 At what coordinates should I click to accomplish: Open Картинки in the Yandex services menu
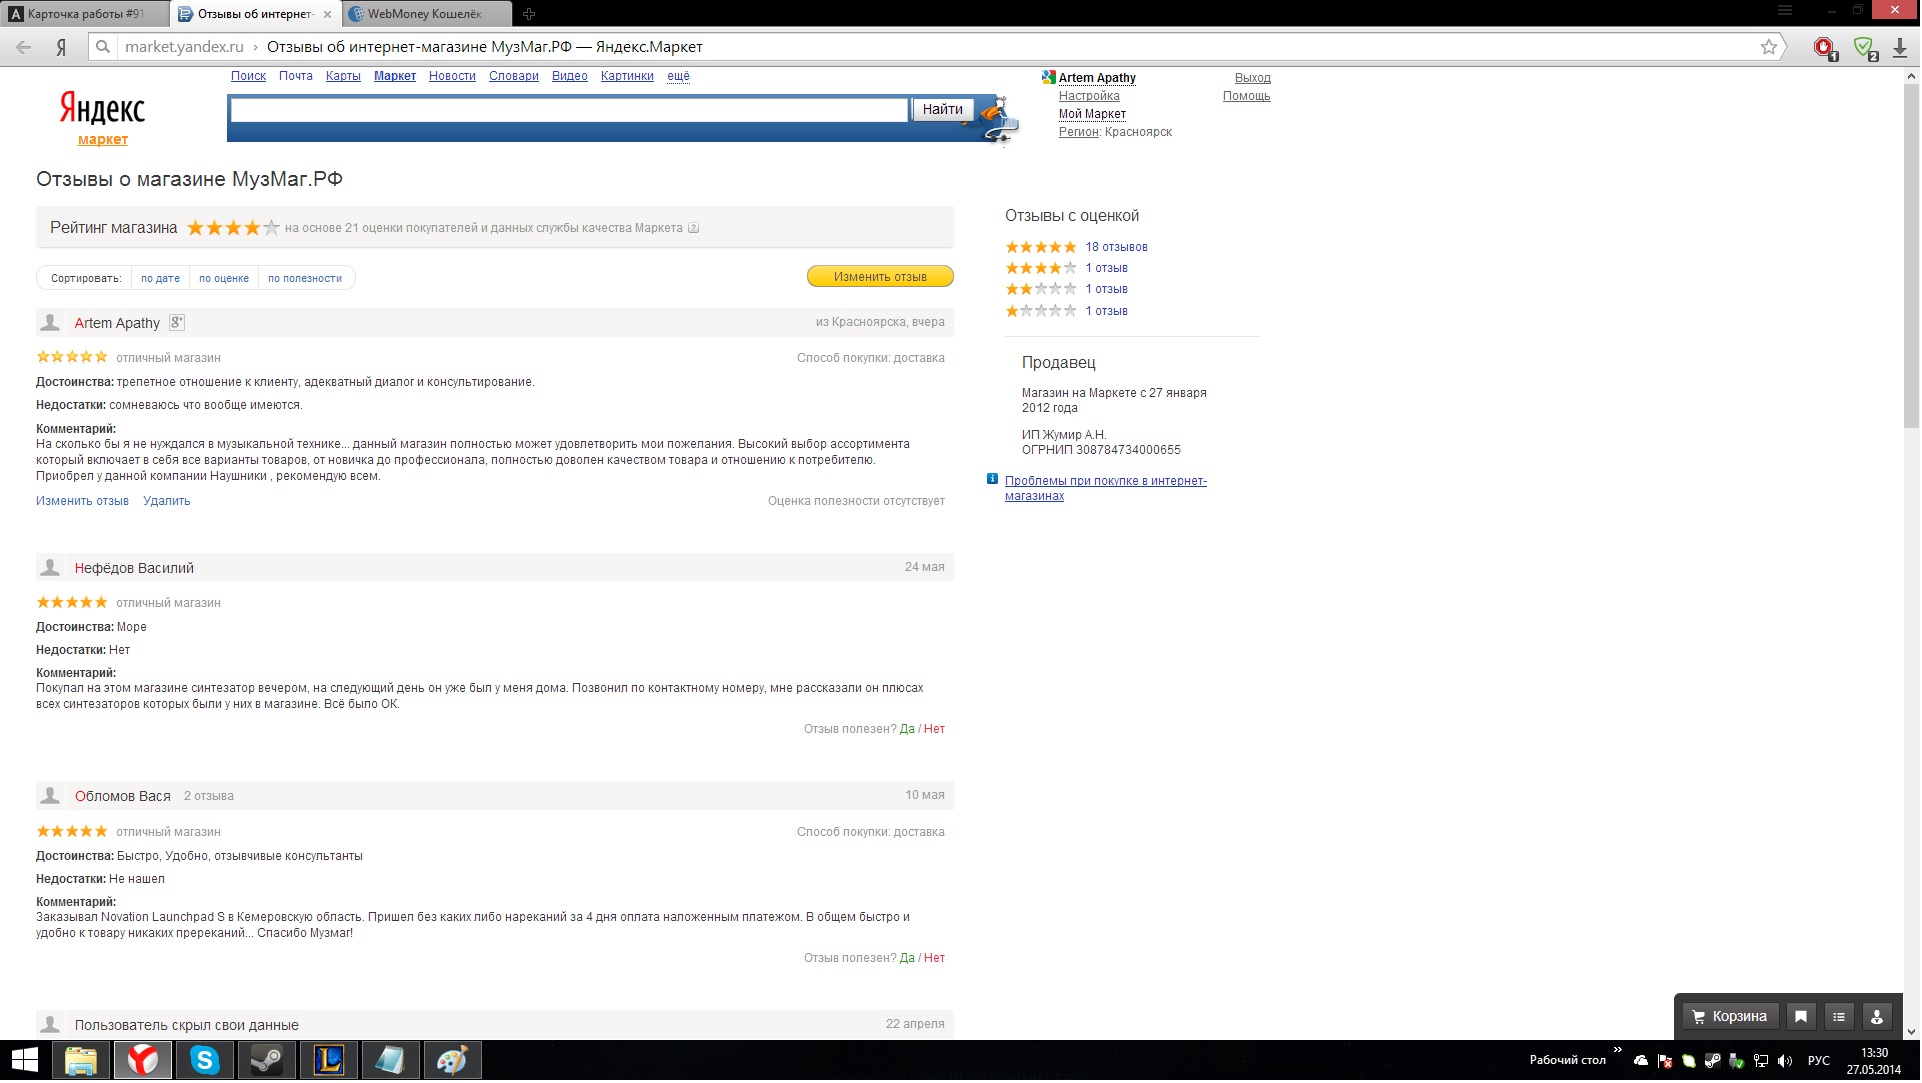pos(627,76)
